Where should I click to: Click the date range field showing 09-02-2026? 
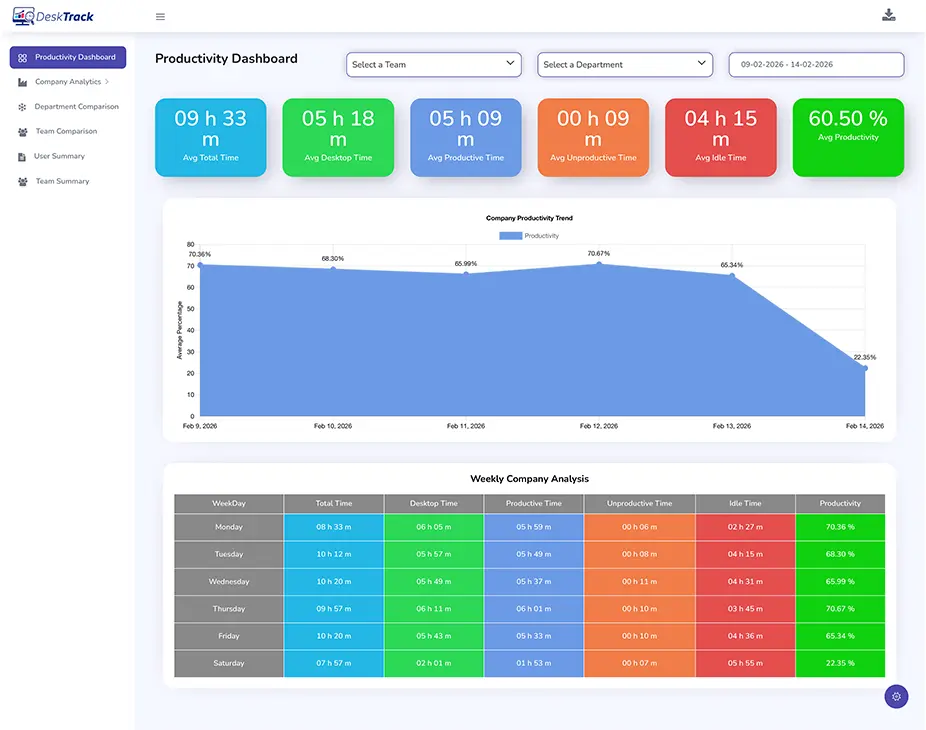coord(815,64)
